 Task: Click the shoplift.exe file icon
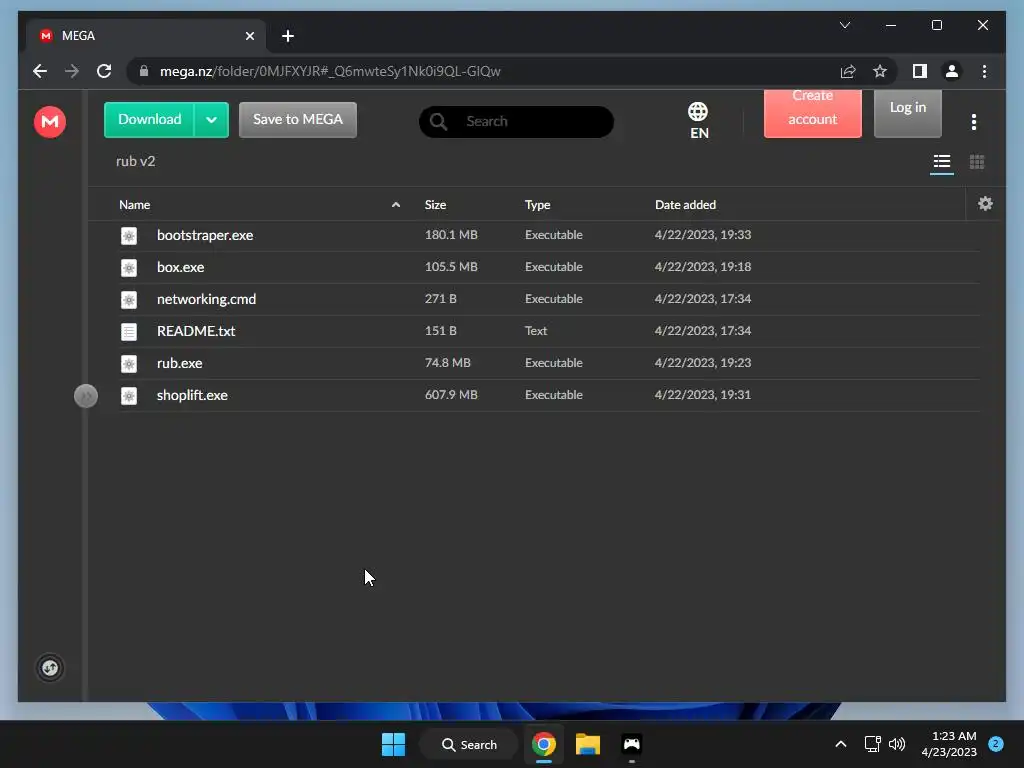(x=129, y=395)
